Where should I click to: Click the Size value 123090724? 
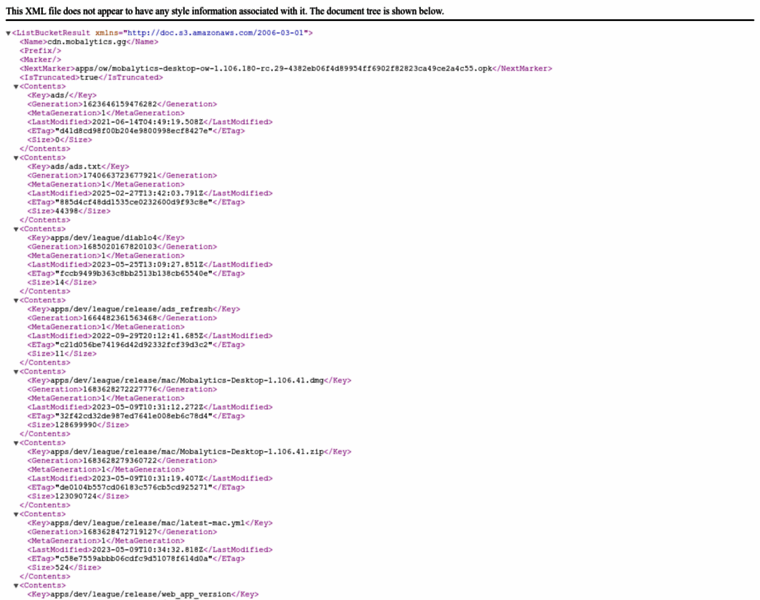pyautogui.click(x=76, y=496)
